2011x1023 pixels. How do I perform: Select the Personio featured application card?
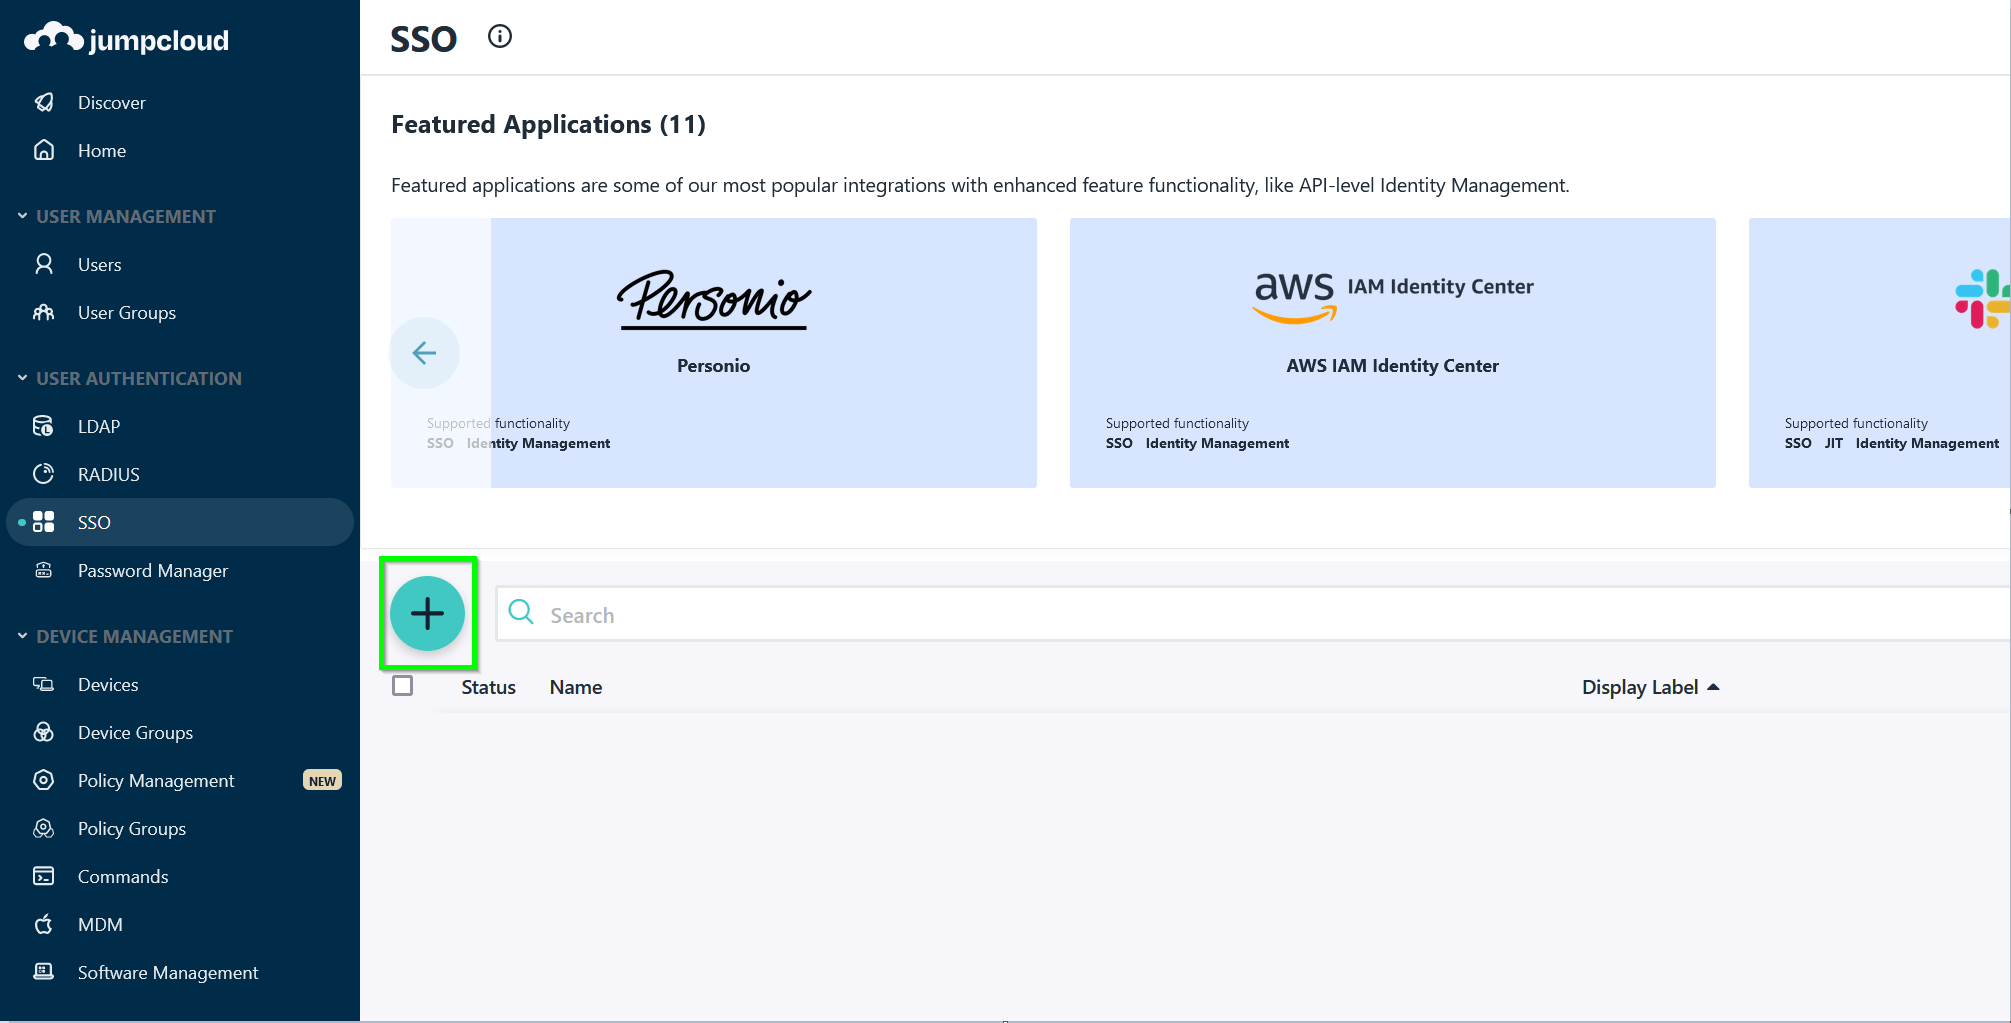714,353
